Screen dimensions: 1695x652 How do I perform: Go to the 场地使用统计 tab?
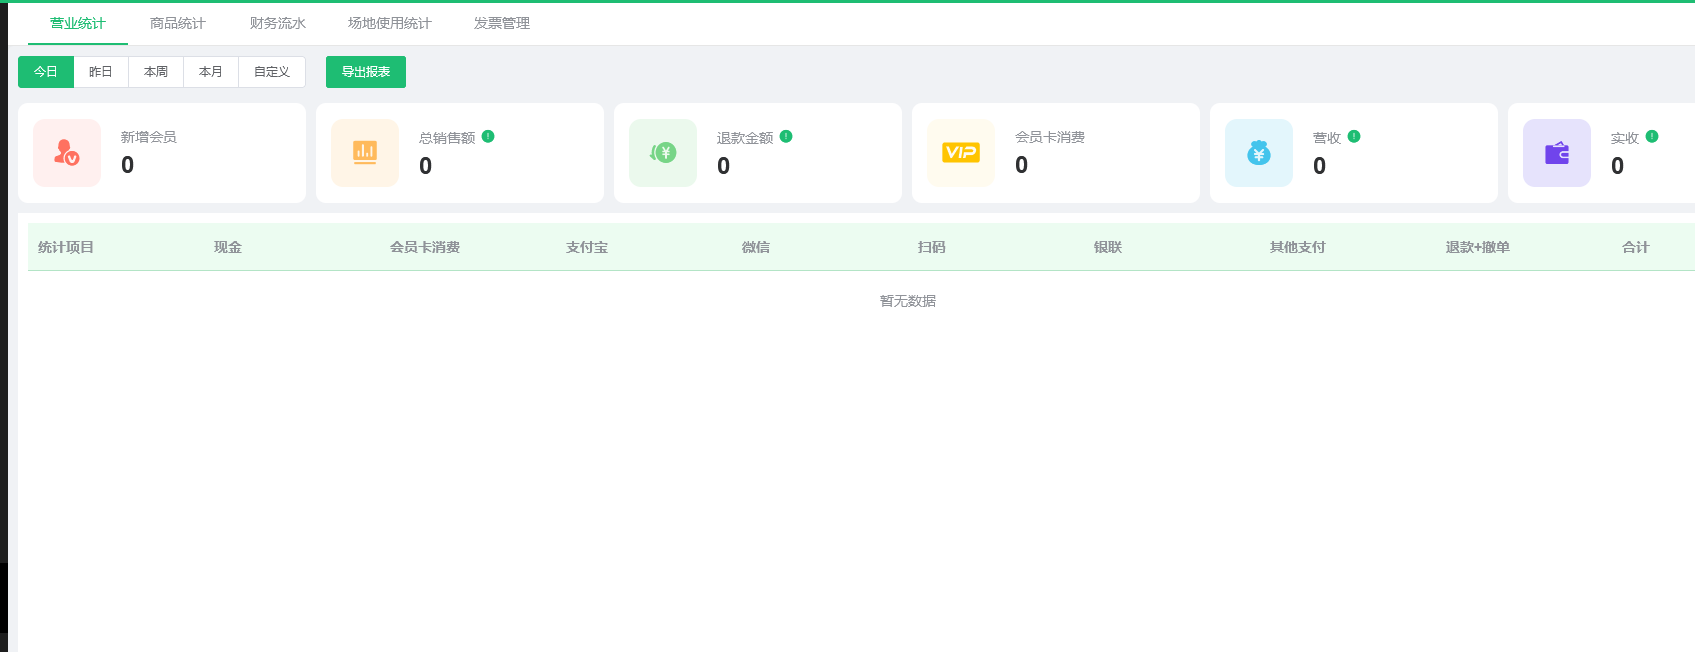(x=390, y=23)
